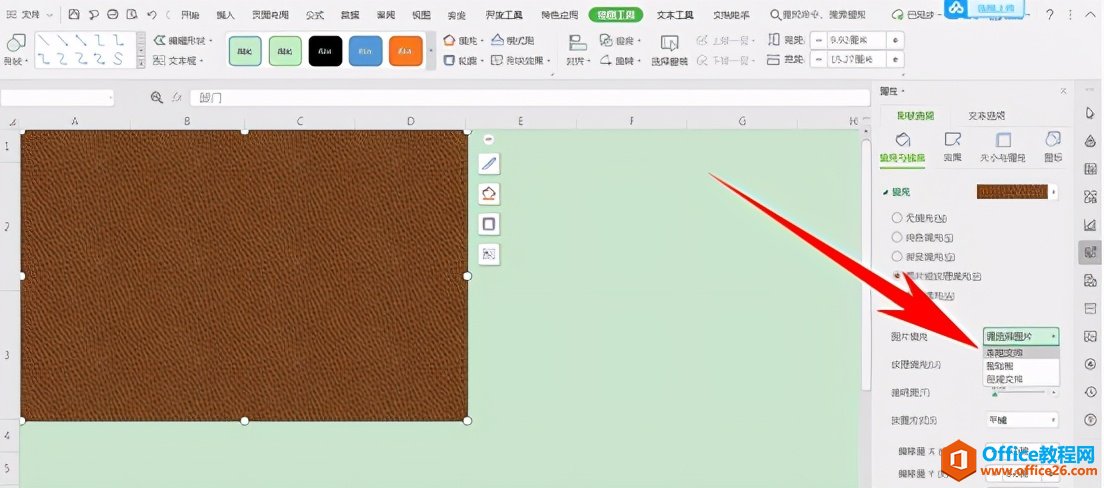Apply the black shape style preset
Viewport: 1104px width, 488px height.
[325, 51]
